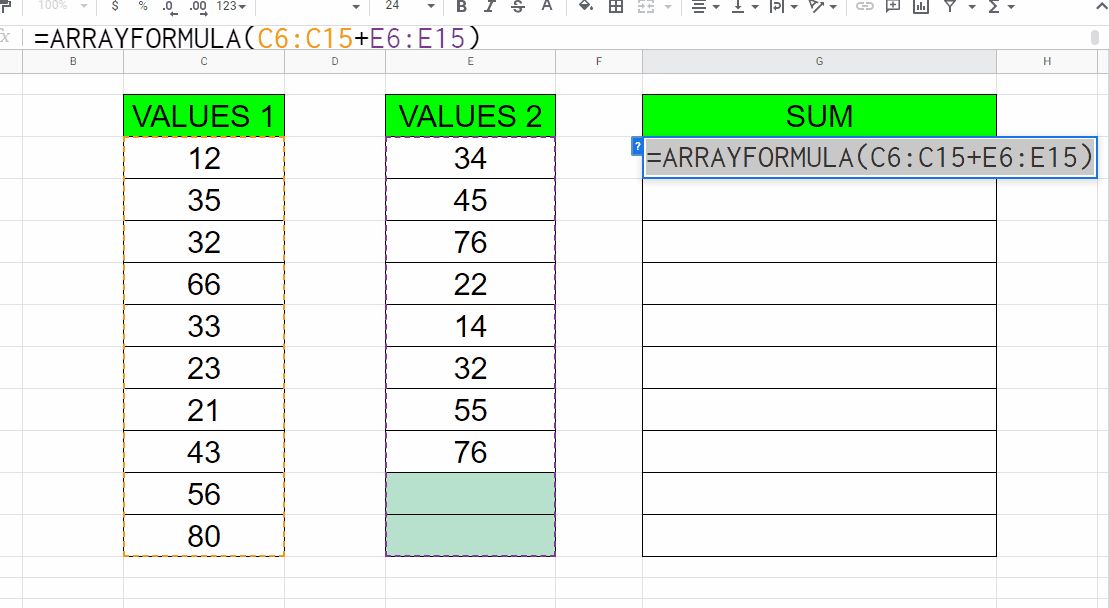Click cell containing 33
This screenshot has width=1109, height=608.
pos(204,326)
